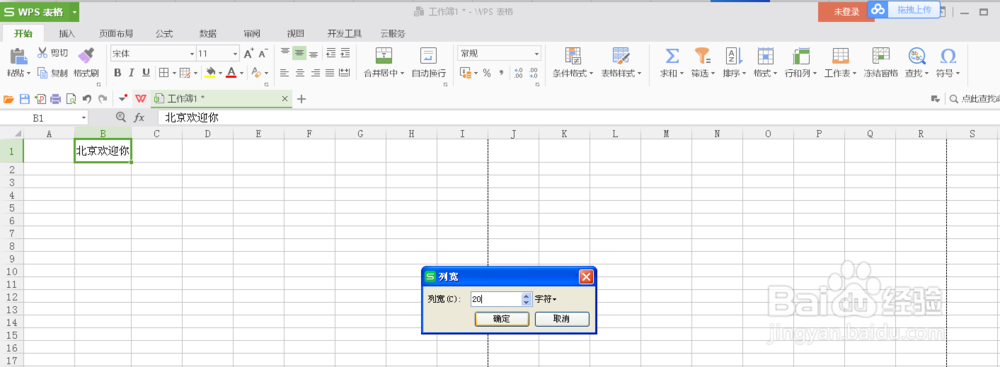The height and width of the screenshot is (367, 1000).
Task: Click the Table Style (表格样式) icon
Action: (x=621, y=56)
